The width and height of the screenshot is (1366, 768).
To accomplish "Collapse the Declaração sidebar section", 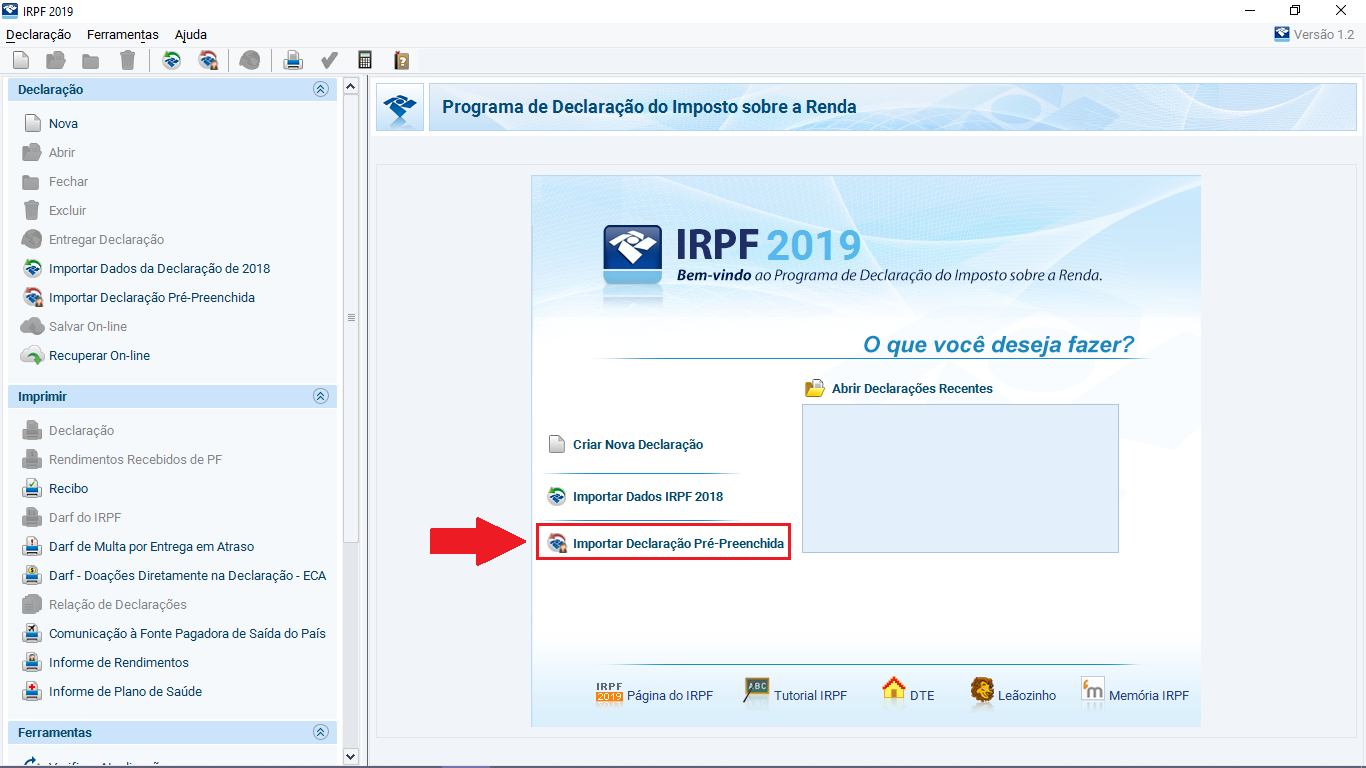I will click(321, 89).
